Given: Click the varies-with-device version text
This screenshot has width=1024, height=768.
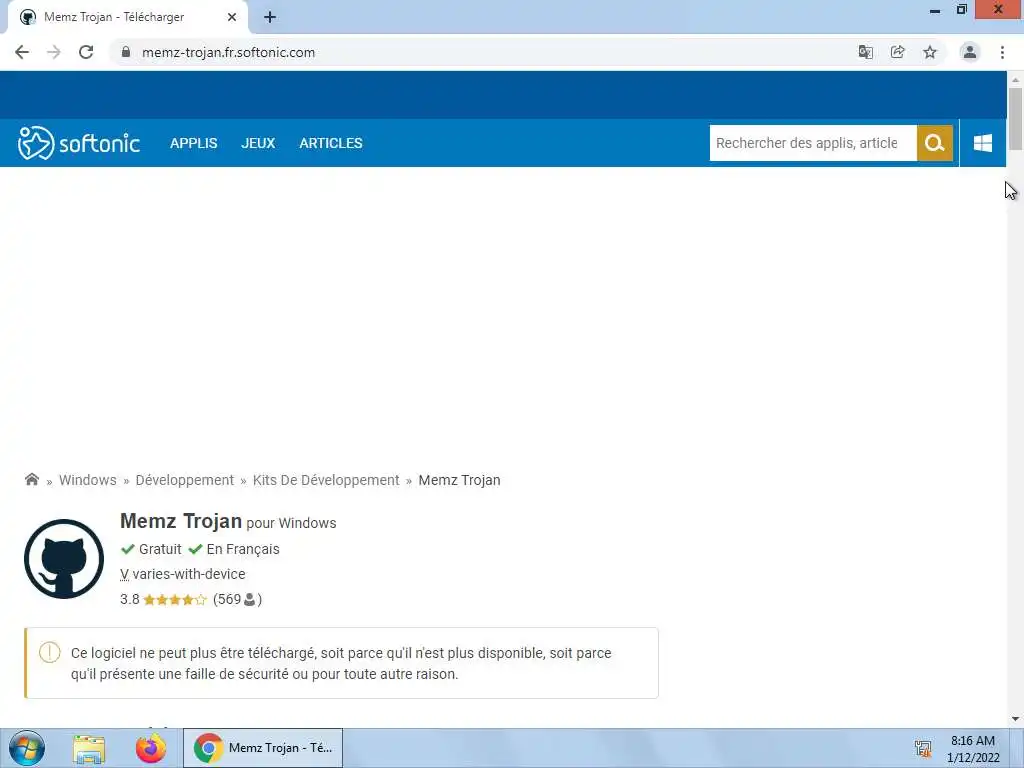Looking at the screenshot, I should pyautogui.click(x=189, y=574).
